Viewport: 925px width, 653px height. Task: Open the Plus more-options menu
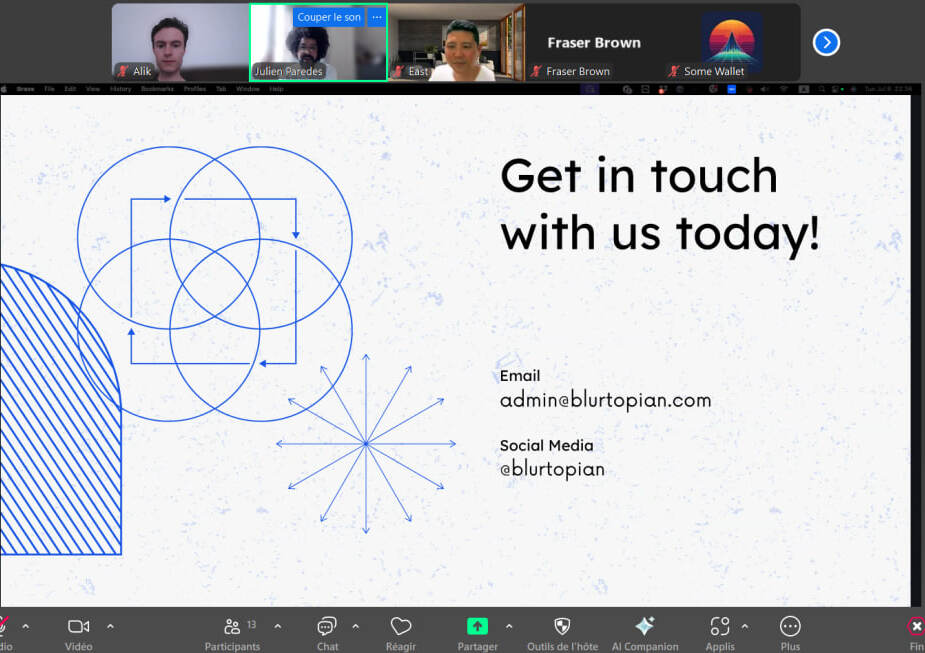coord(790,634)
